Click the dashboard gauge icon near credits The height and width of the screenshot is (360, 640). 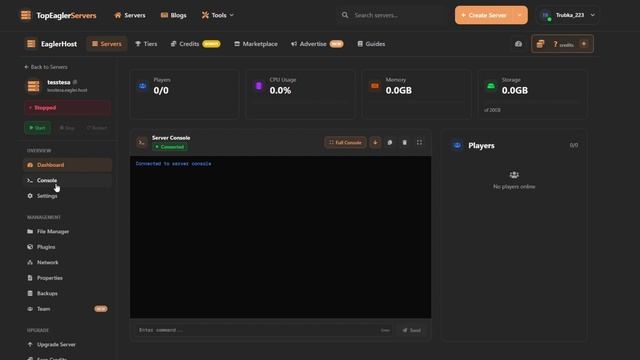(518, 44)
